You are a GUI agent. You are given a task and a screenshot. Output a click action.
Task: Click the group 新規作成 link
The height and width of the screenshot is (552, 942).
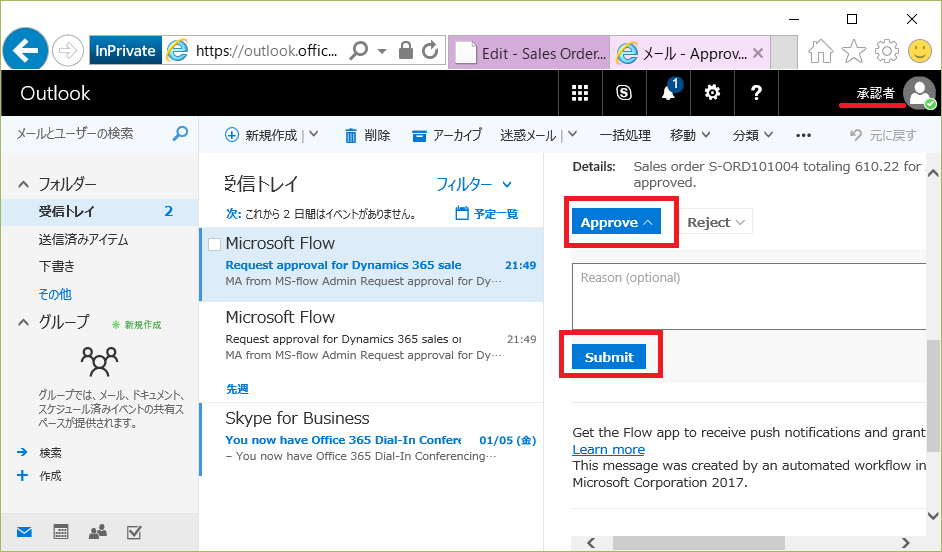(136, 325)
